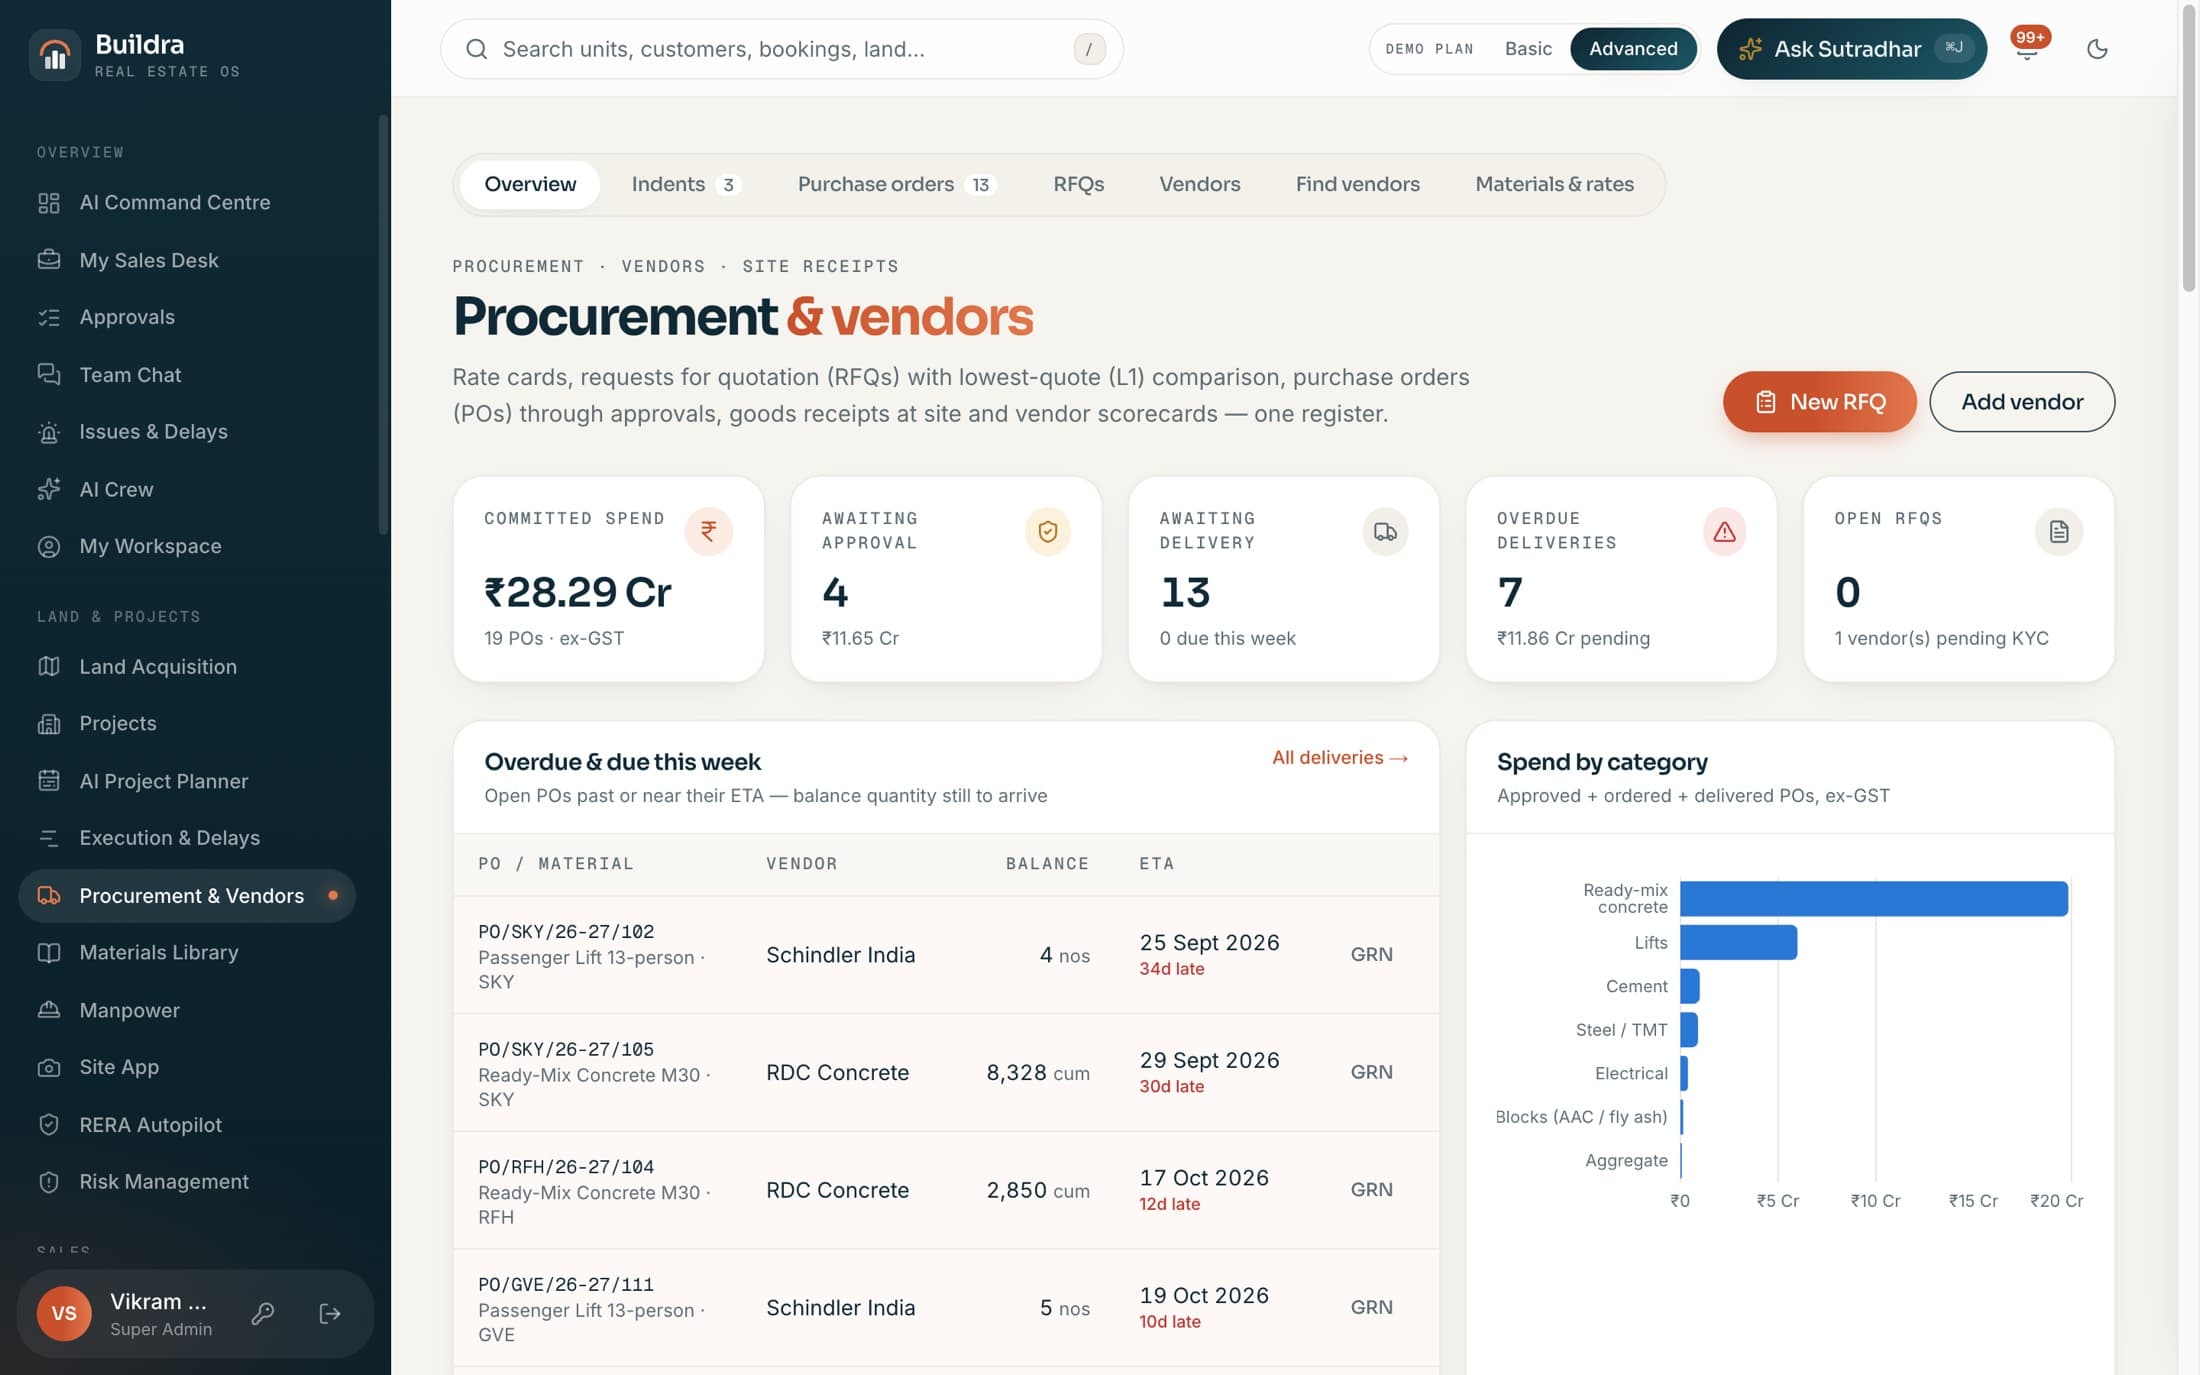Open AI Command Centre in sidebar
This screenshot has width=2200, height=1375.
coord(187,203)
